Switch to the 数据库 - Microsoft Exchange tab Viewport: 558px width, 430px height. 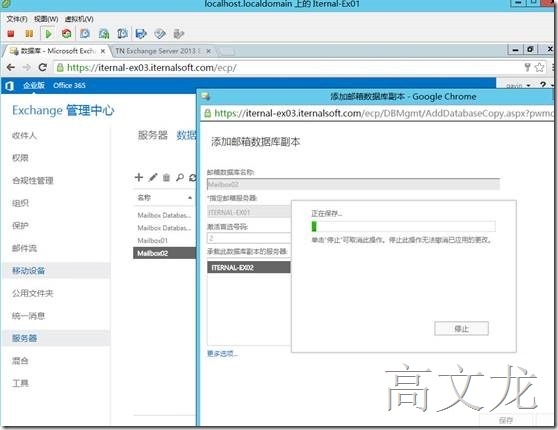(x=58, y=51)
